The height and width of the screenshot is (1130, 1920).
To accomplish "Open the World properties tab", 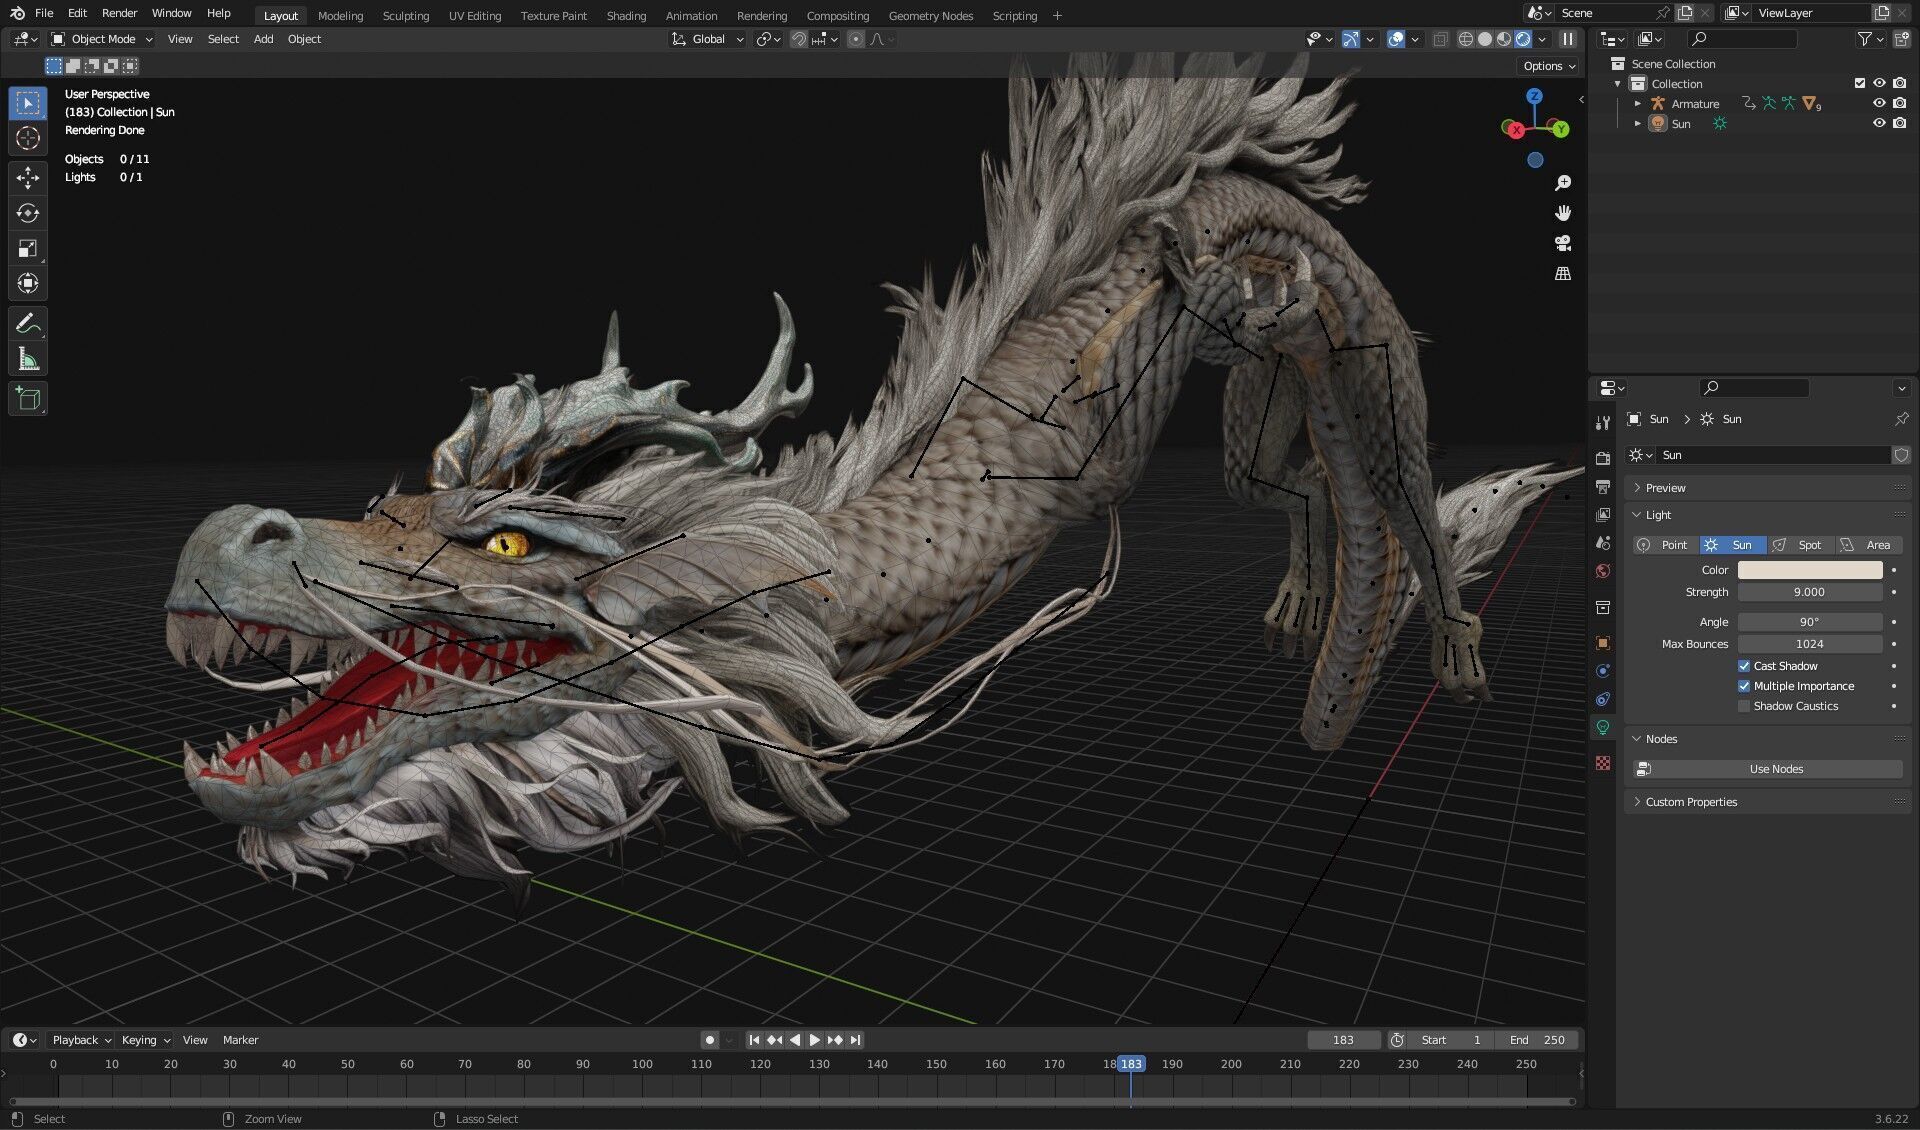I will coord(1603,571).
